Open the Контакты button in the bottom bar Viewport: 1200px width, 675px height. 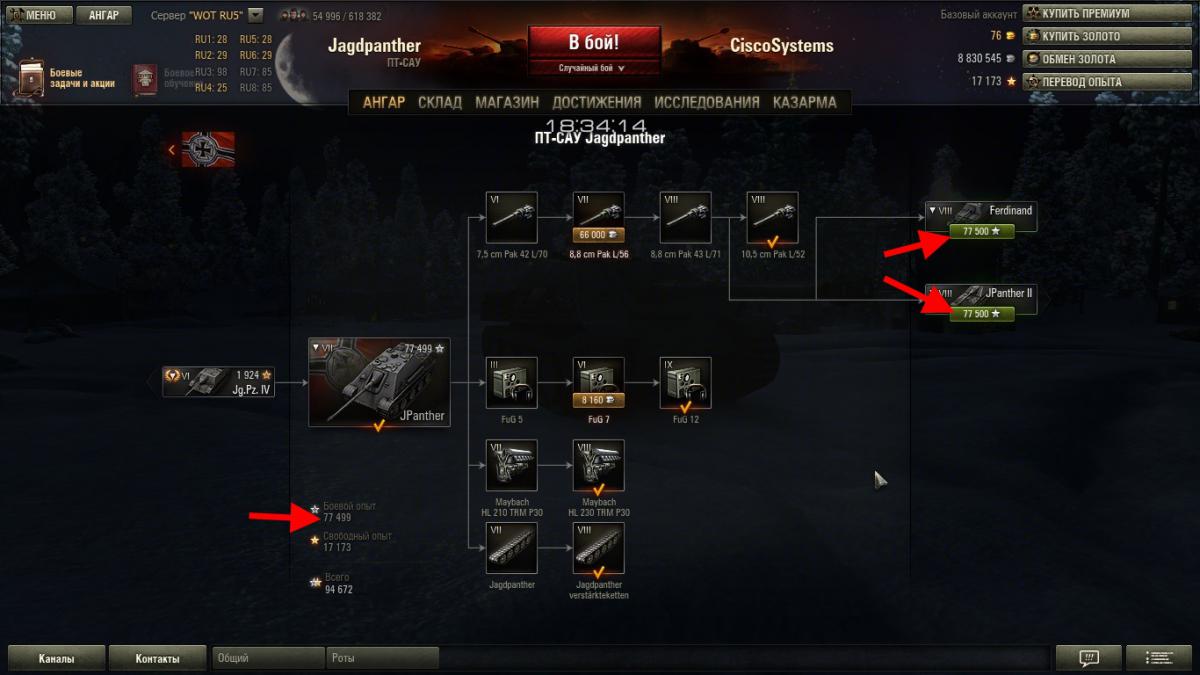158,658
